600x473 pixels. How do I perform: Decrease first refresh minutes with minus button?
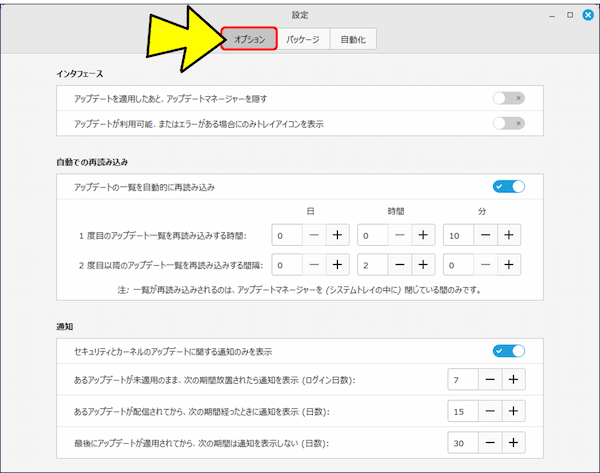coord(484,235)
